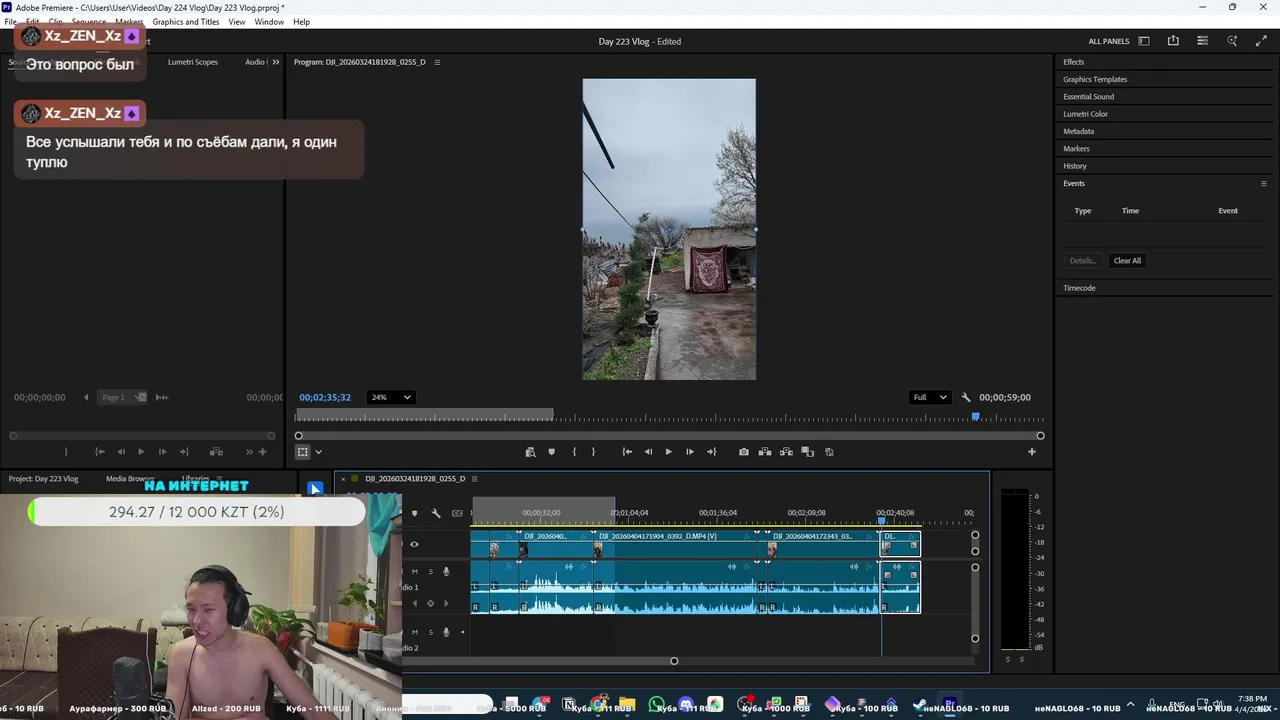This screenshot has width=1280, height=720.
Task: Expand the Lumetri Color panel
Action: point(1085,114)
